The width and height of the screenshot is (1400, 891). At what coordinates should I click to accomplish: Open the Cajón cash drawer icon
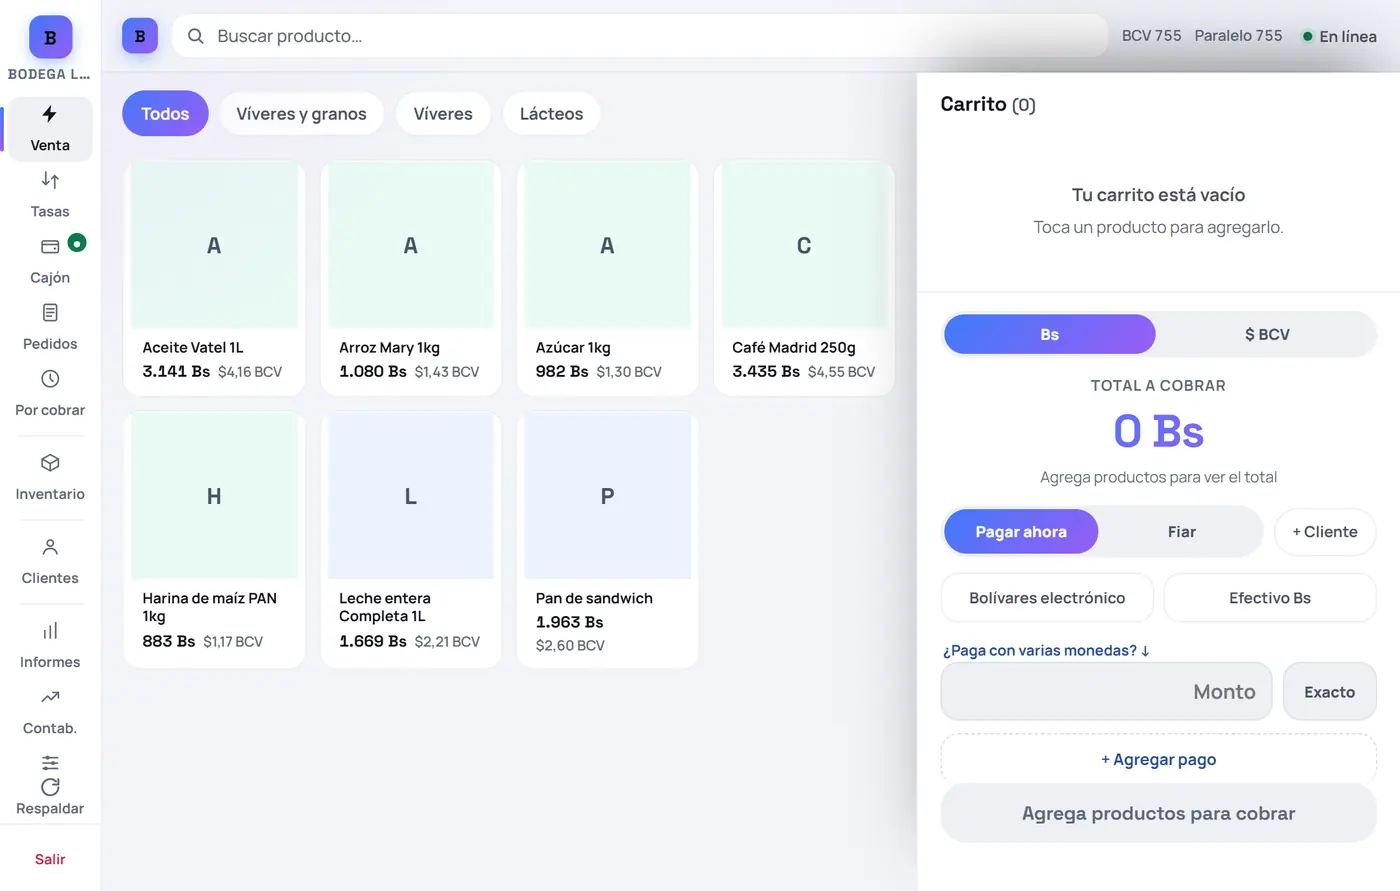tap(50, 246)
